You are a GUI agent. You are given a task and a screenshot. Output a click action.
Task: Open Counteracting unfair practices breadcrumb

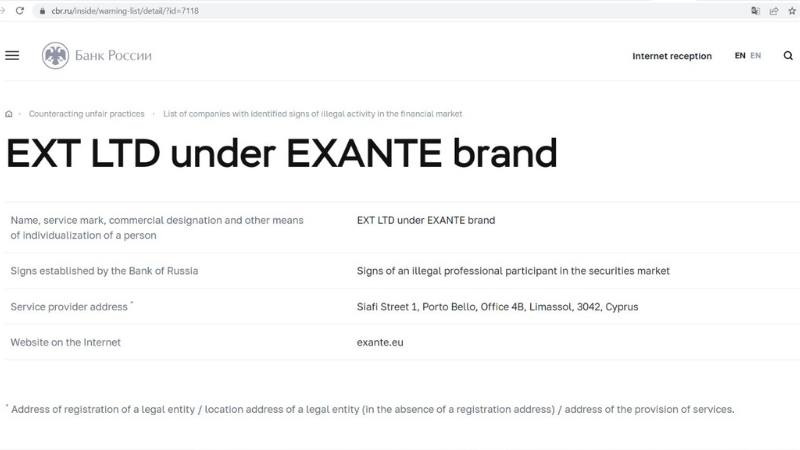coord(86,114)
